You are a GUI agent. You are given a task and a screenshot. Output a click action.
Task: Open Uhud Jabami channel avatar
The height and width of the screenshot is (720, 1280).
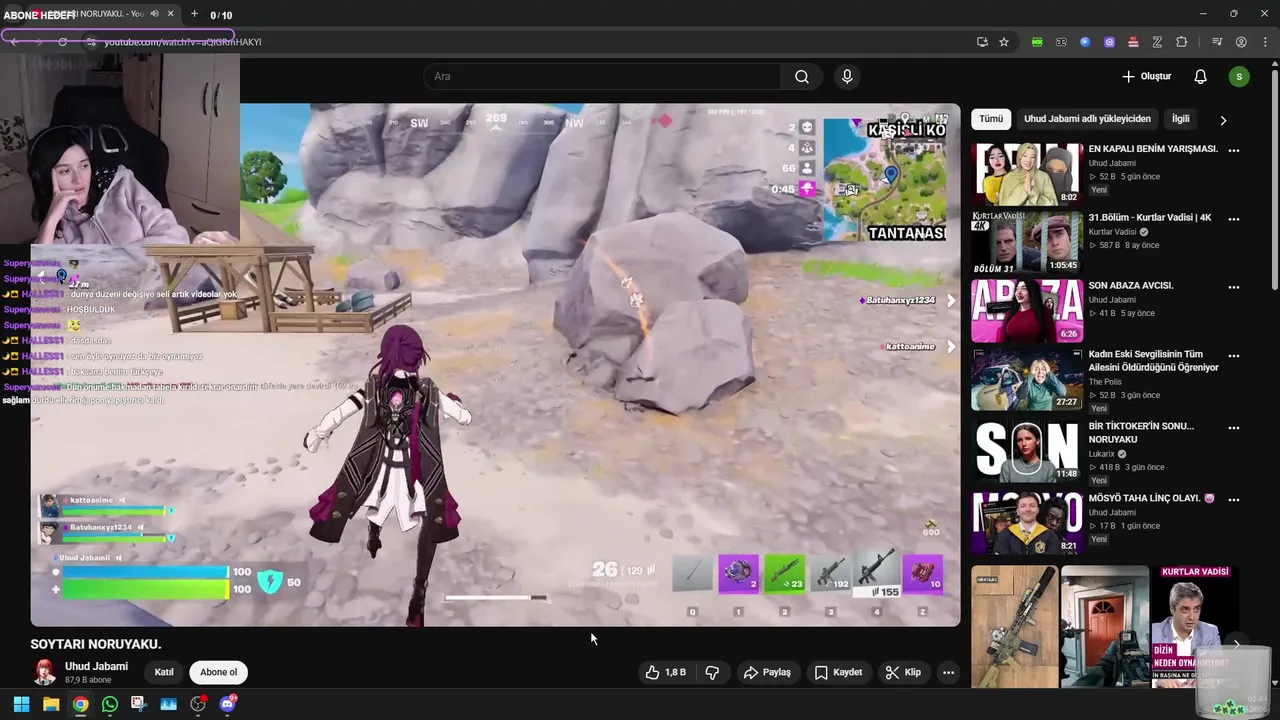(45, 672)
